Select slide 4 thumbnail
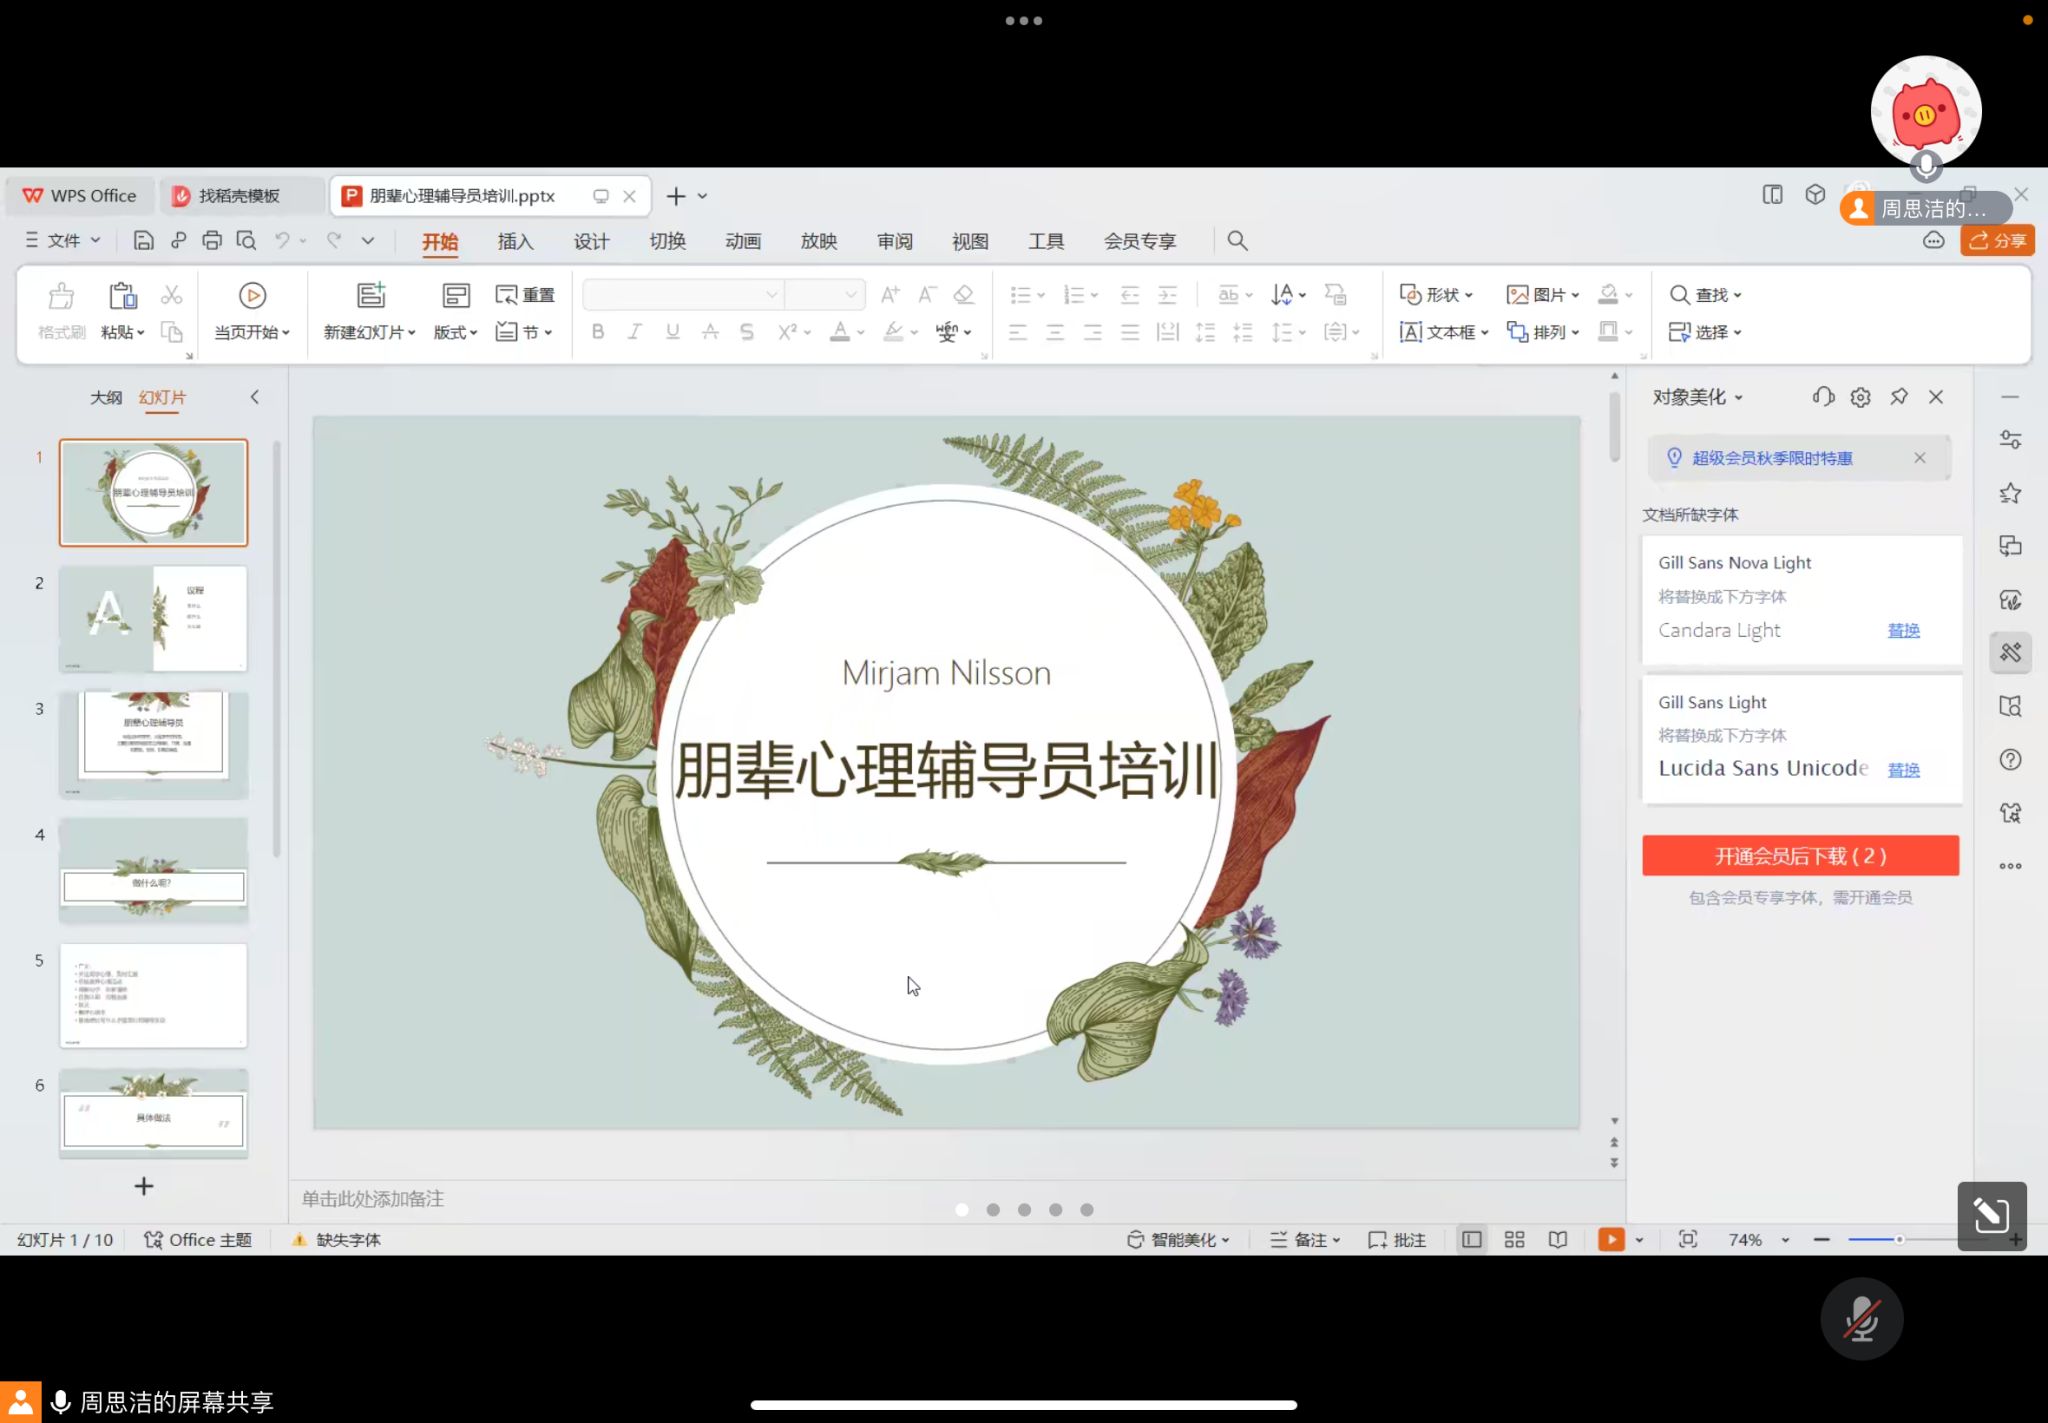The height and width of the screenshot is (1423, 2048). (x=153, y=871)
